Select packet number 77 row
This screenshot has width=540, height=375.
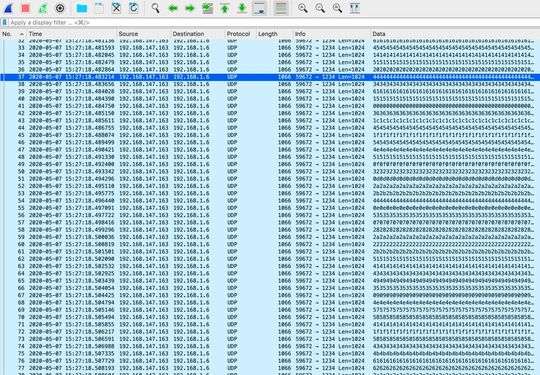[270, 368]
